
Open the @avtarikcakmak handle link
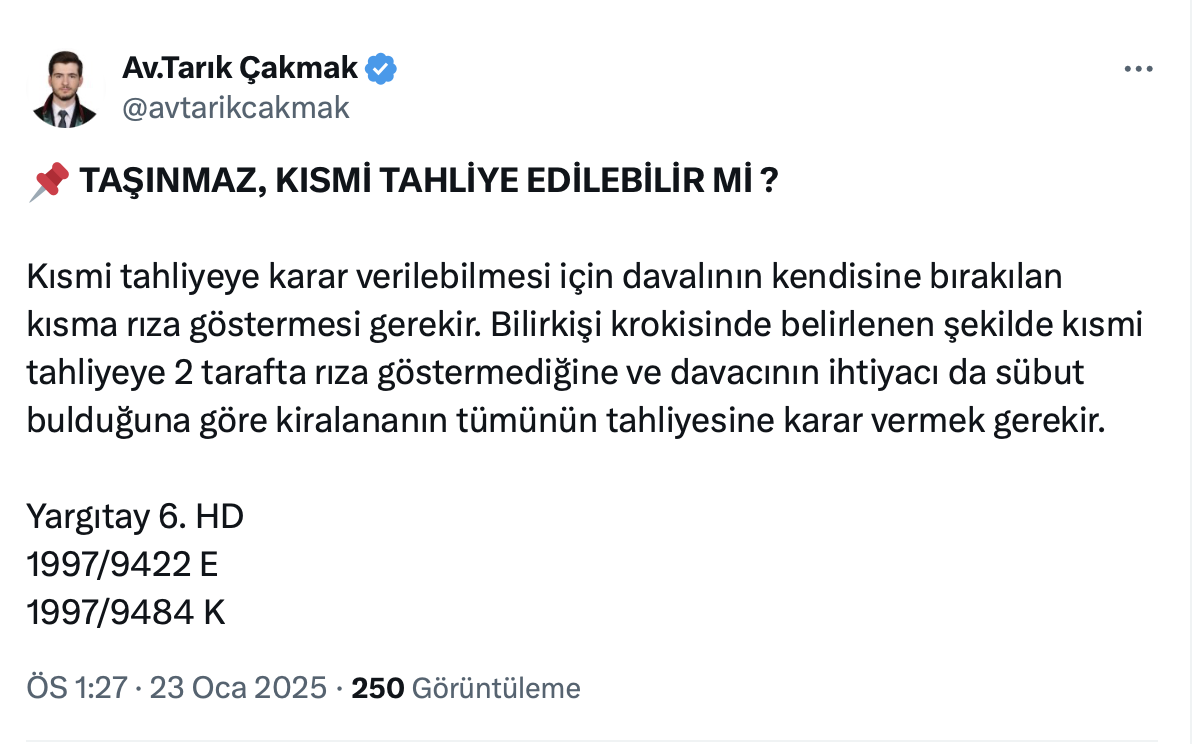pyautogui.click(x=236, y=107)
